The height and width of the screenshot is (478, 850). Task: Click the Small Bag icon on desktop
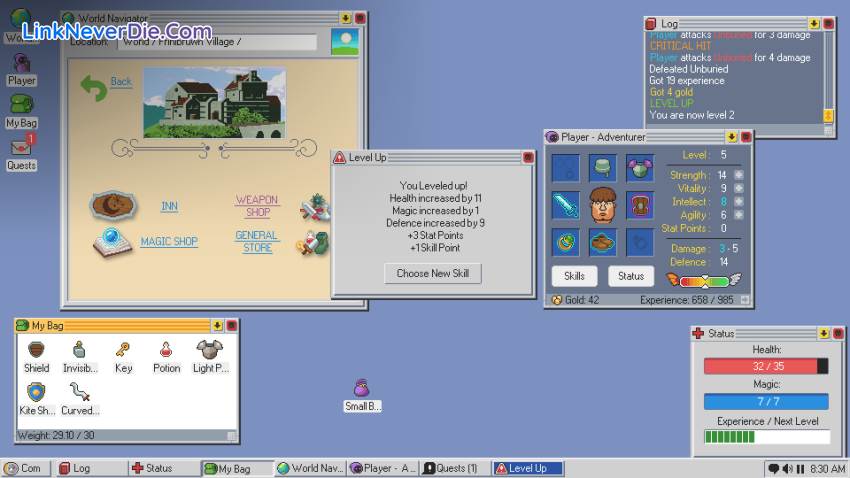click(x=362, y=395)
